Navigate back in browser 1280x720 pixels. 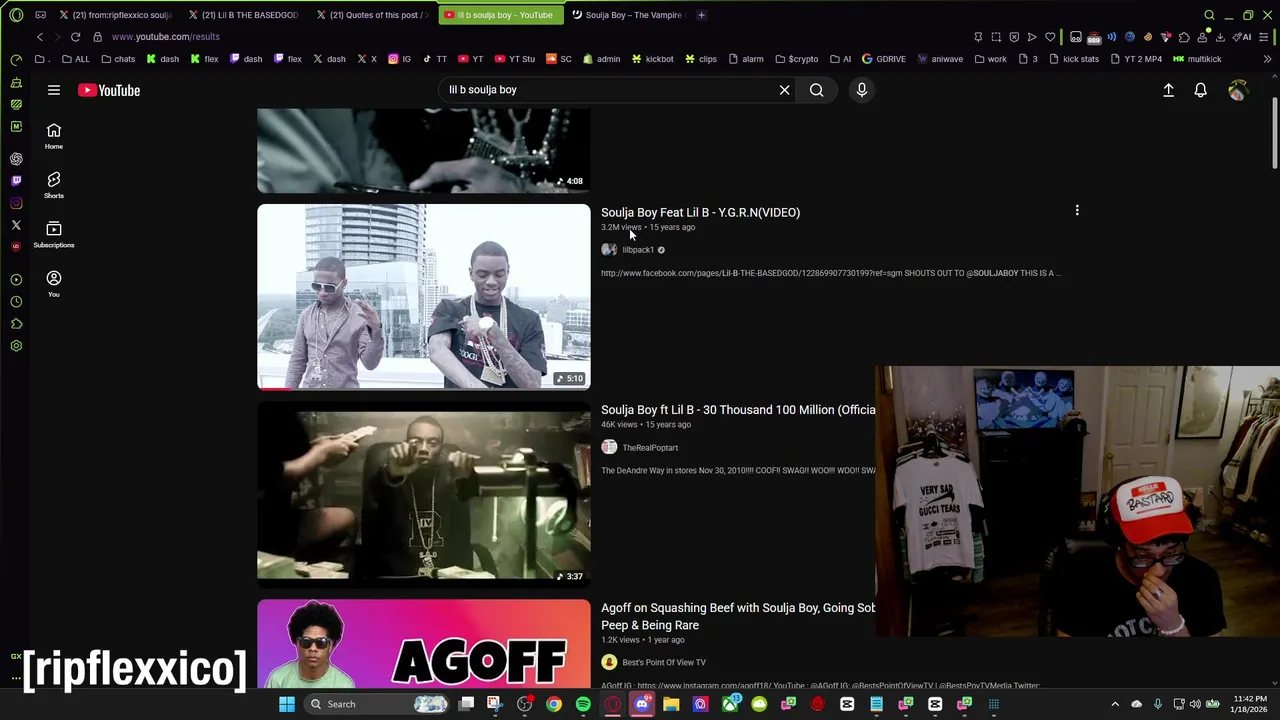40,37
